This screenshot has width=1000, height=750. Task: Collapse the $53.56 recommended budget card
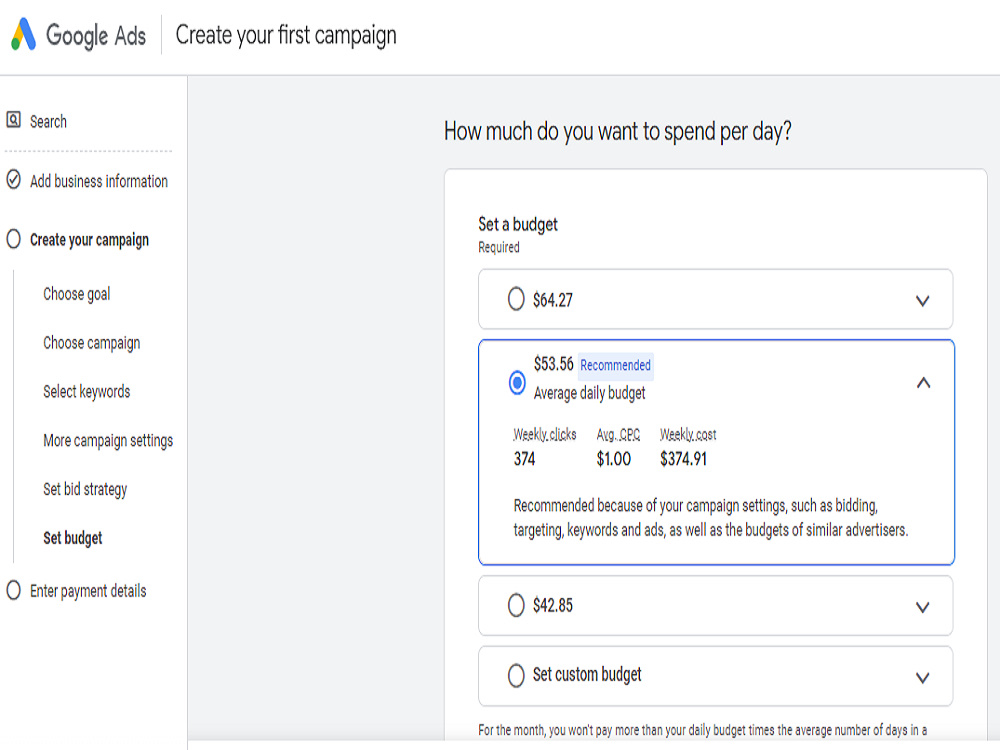[923, 383]
